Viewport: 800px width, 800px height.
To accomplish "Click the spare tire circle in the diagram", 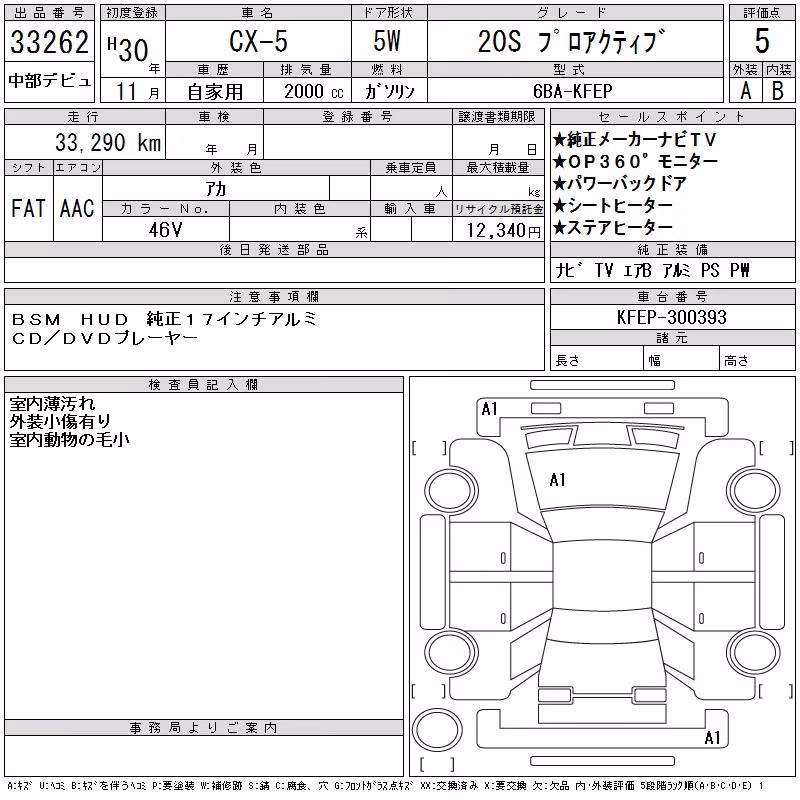I will point(437,729).
